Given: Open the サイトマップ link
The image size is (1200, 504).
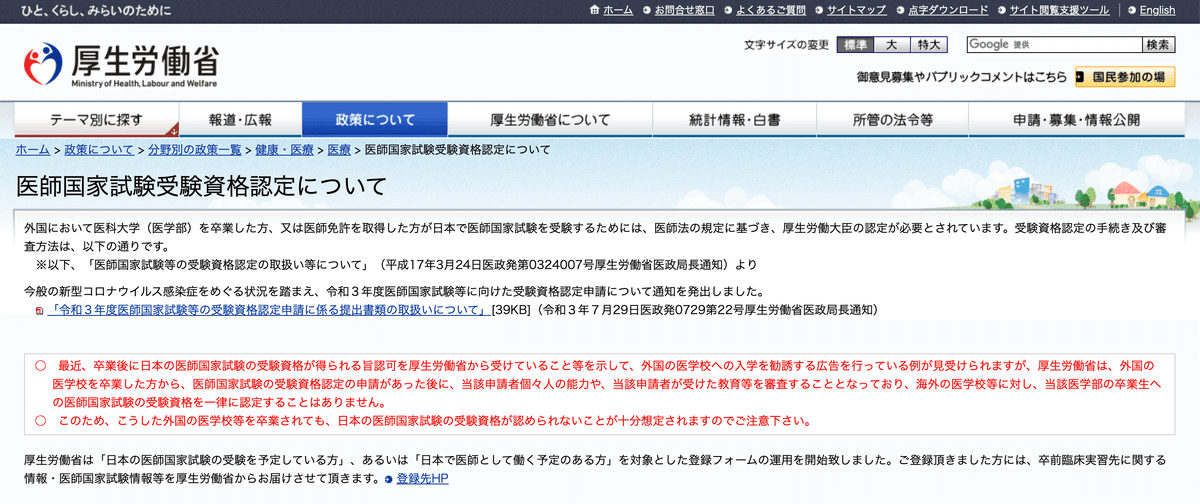Looking at the screenshot, I should pos(856,10).
